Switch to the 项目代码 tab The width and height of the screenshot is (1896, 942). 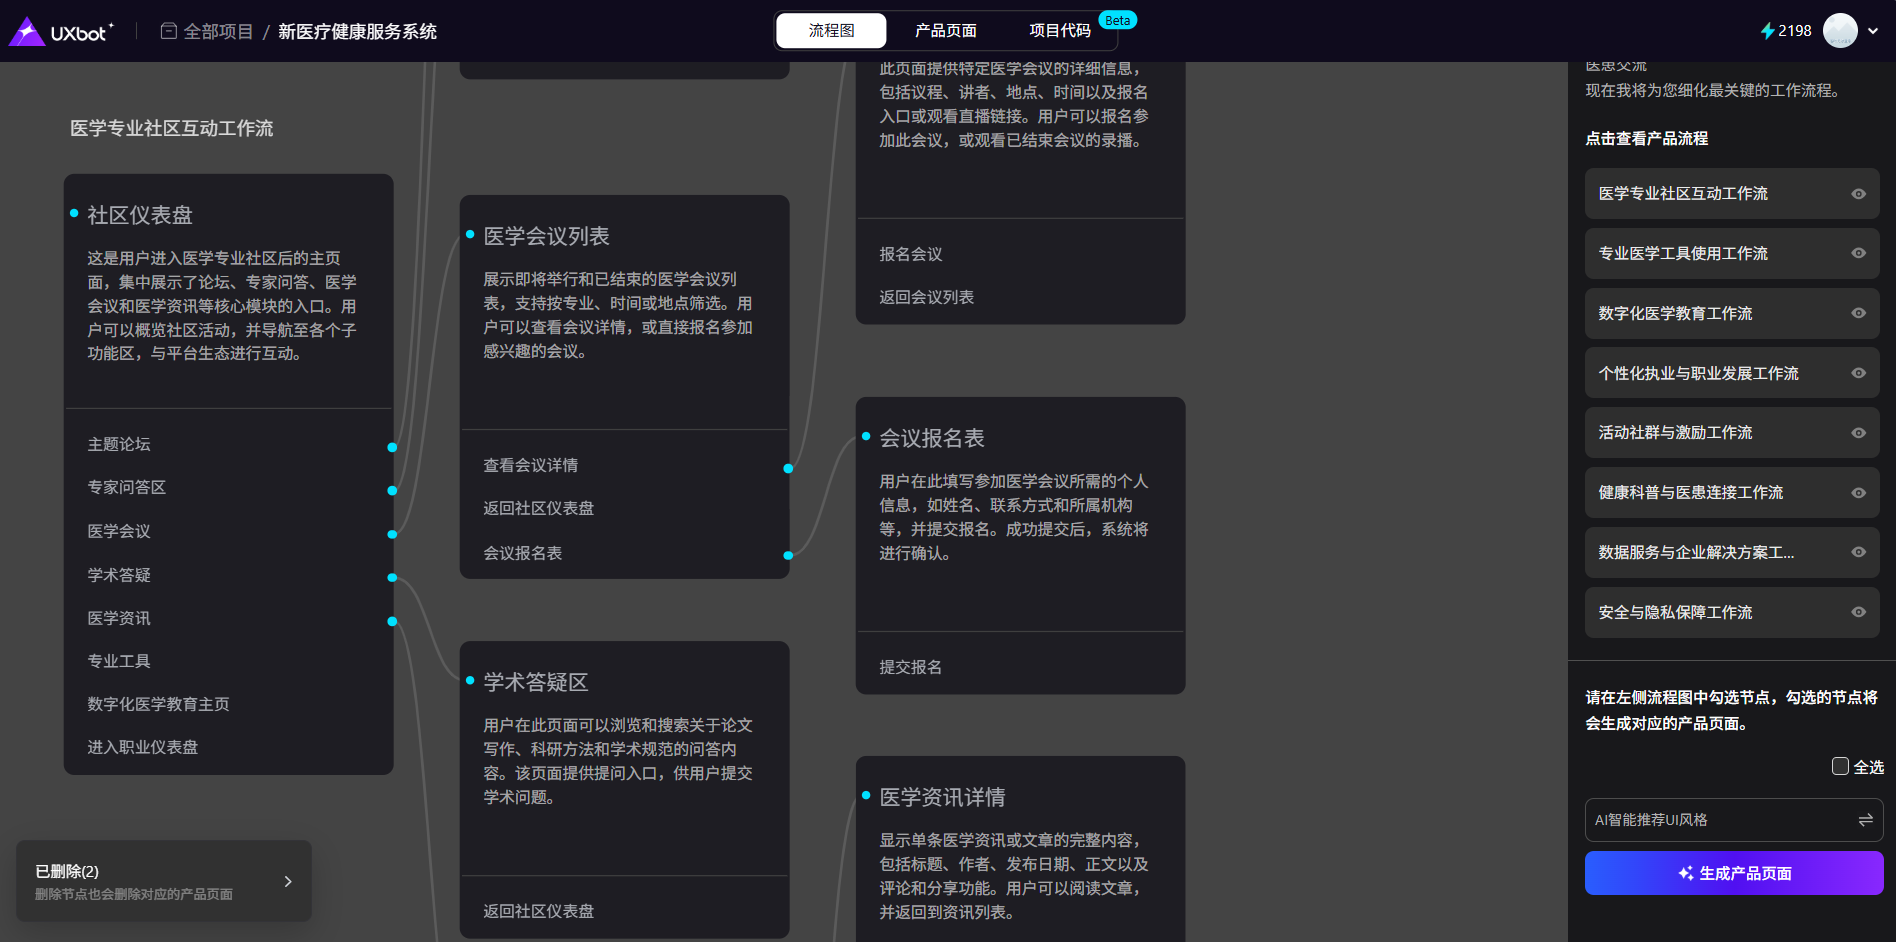pyautogui.click(x=1060, y=31)
